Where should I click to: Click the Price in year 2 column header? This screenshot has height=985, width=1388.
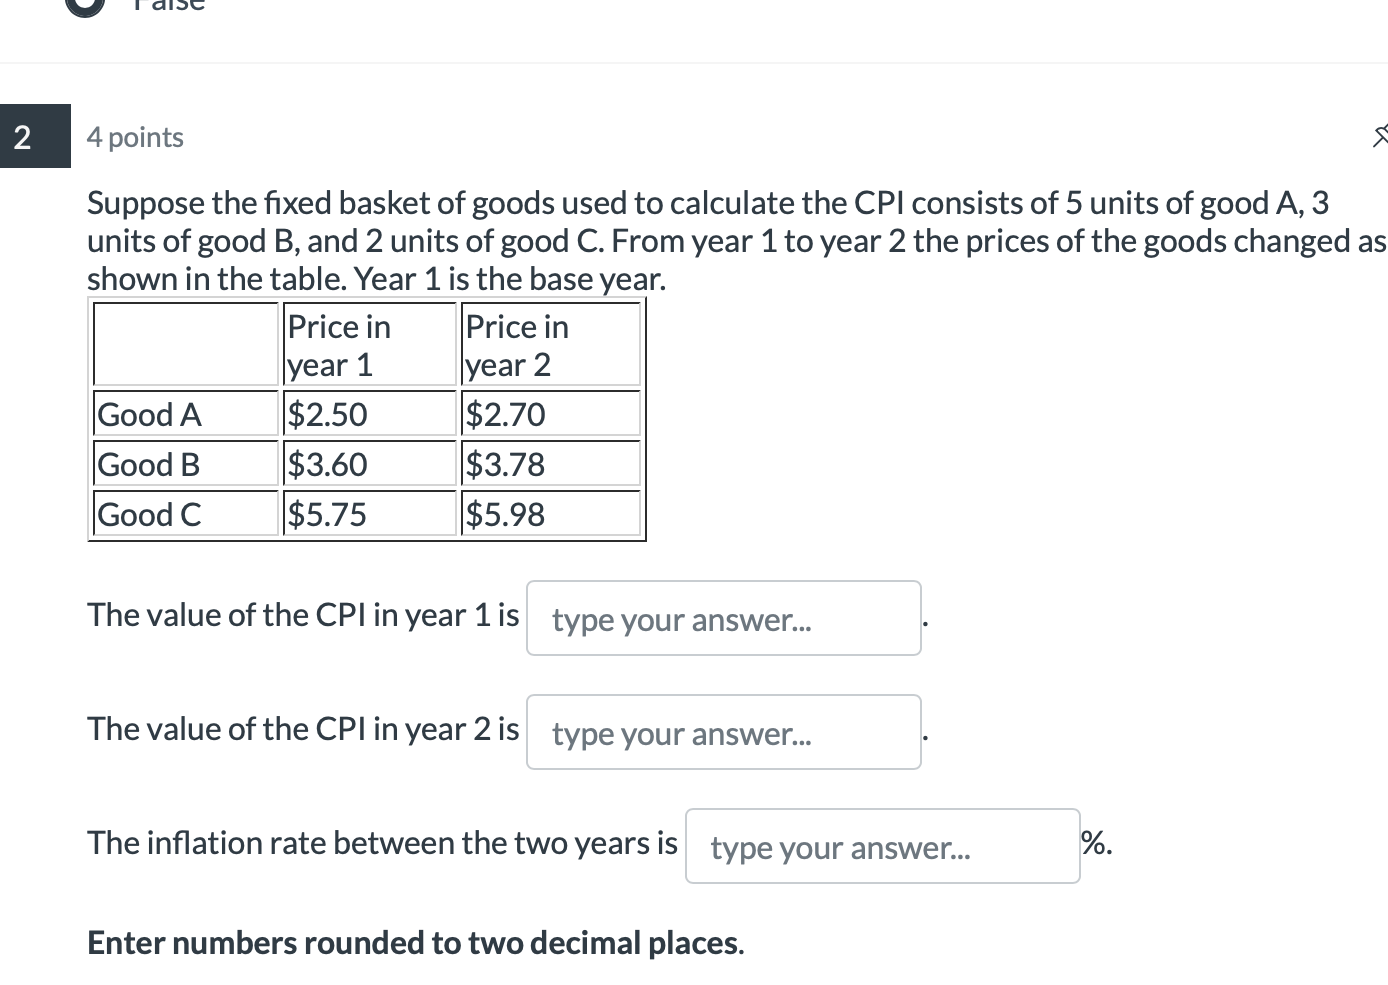pyautogui.click(x=516, y=344)
